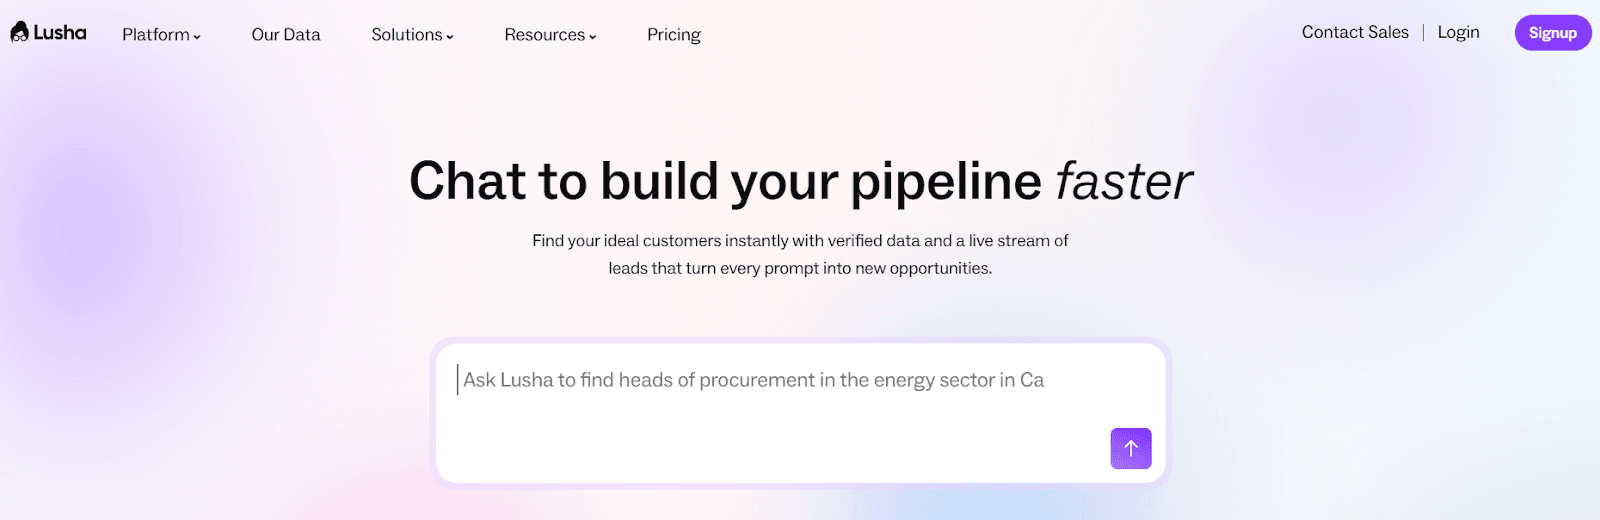Expand the chevron beside Solutions
This screenshot has width=1600, height=520.
point(450,37)
